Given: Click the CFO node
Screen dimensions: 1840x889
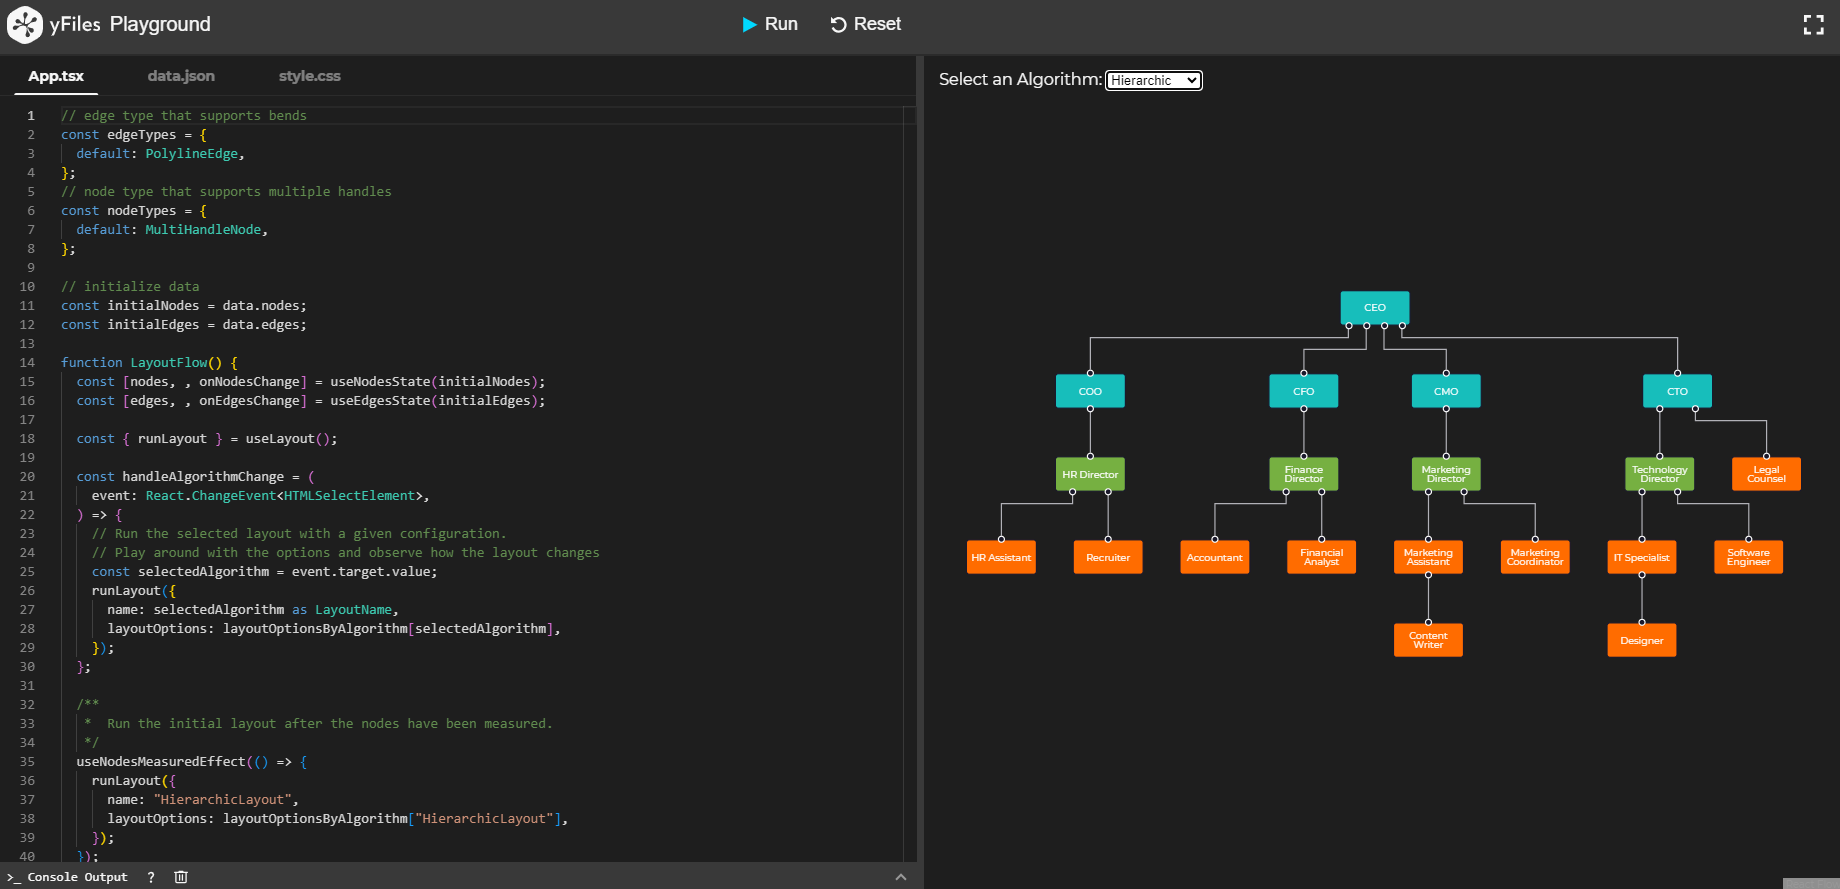Looking at the screenshot, I should (1304, 391).
